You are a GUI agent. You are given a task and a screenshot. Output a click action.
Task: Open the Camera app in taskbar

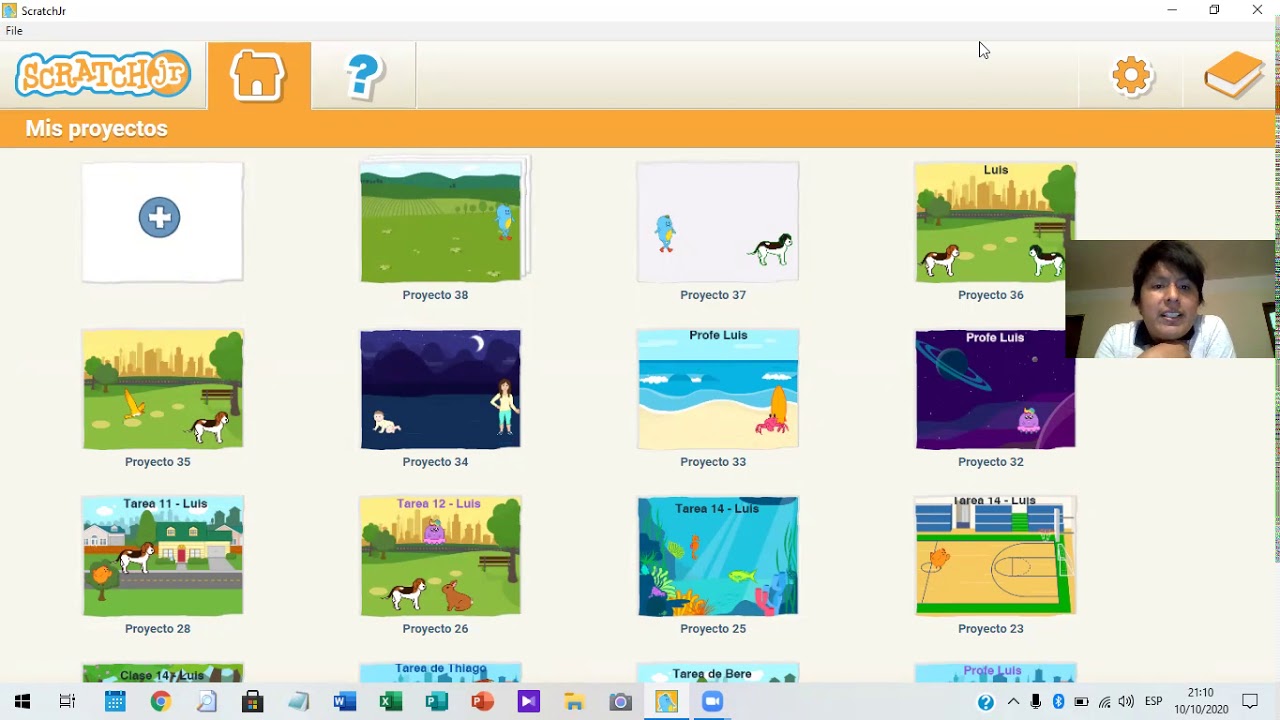[620, 702]
